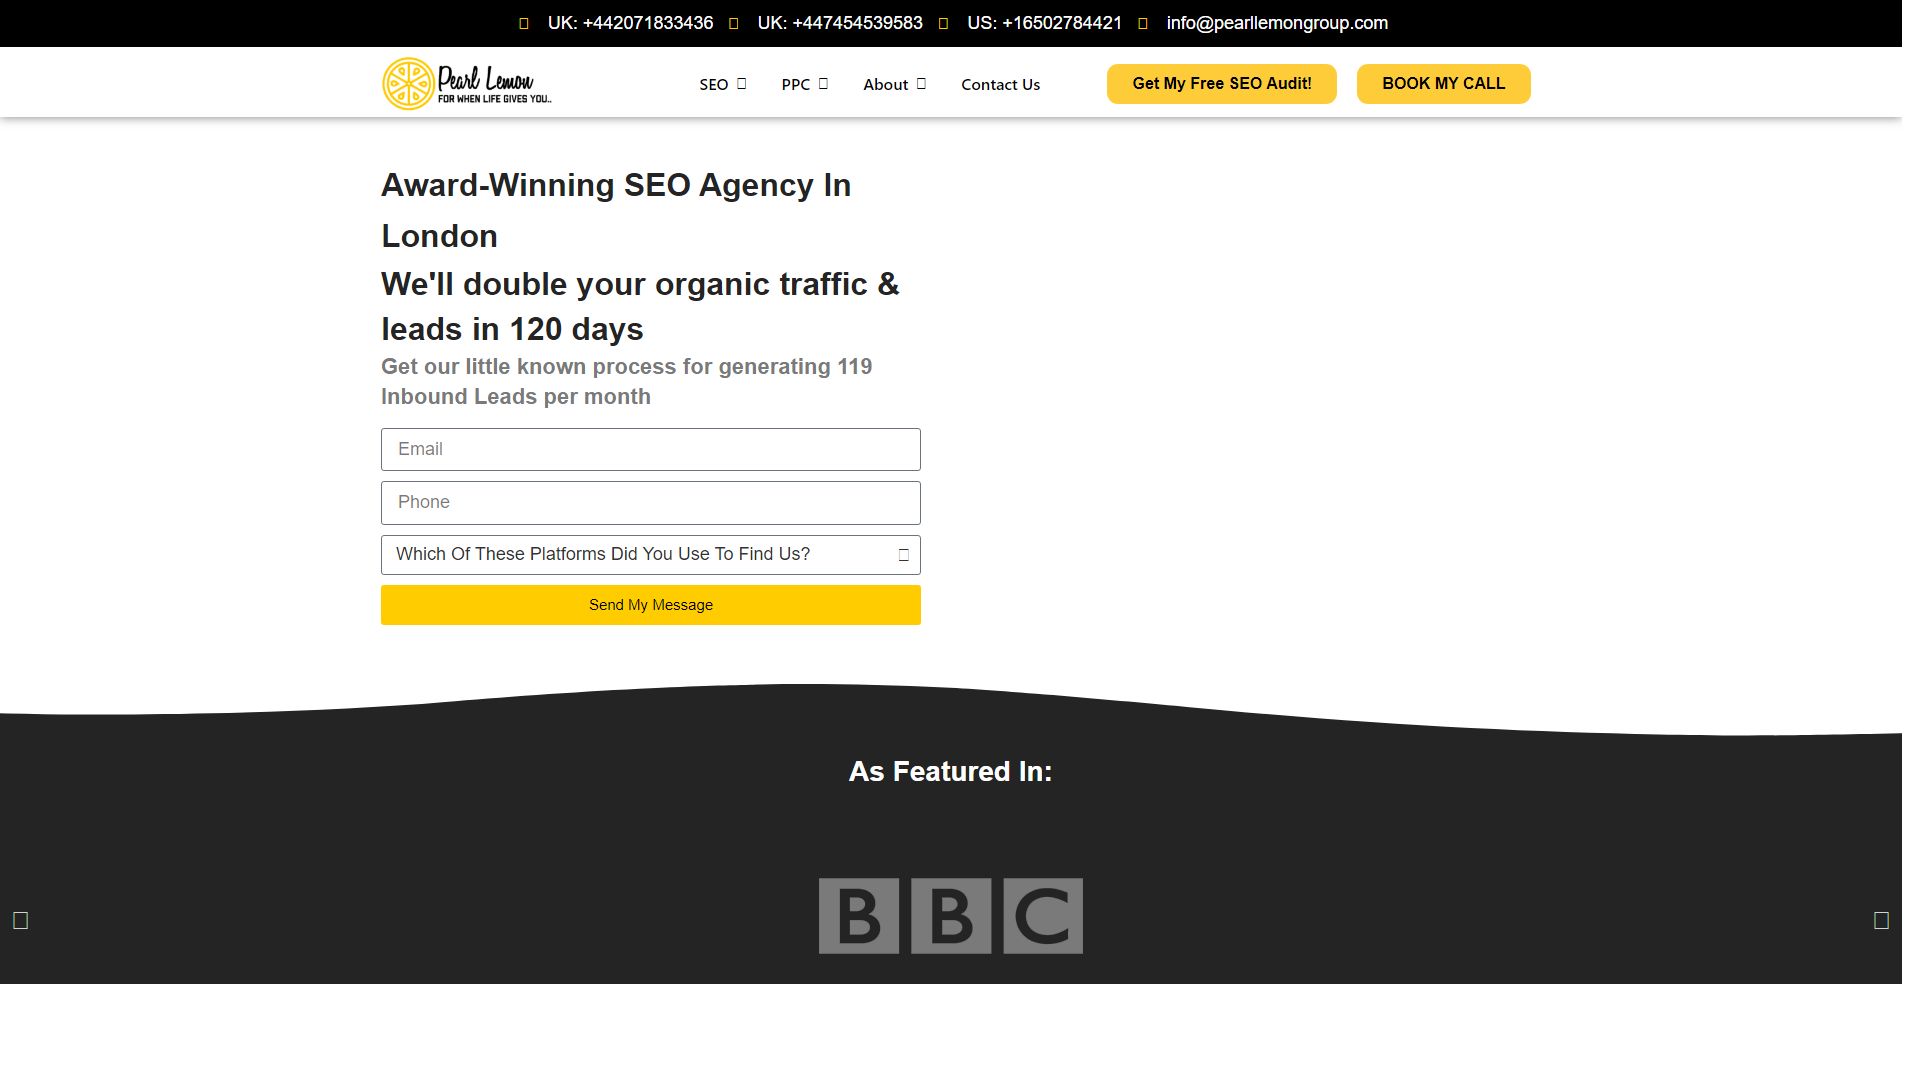Click the icon before US +16502784421
Screen dimensions: 1920x1080
[x=943, y=23]
